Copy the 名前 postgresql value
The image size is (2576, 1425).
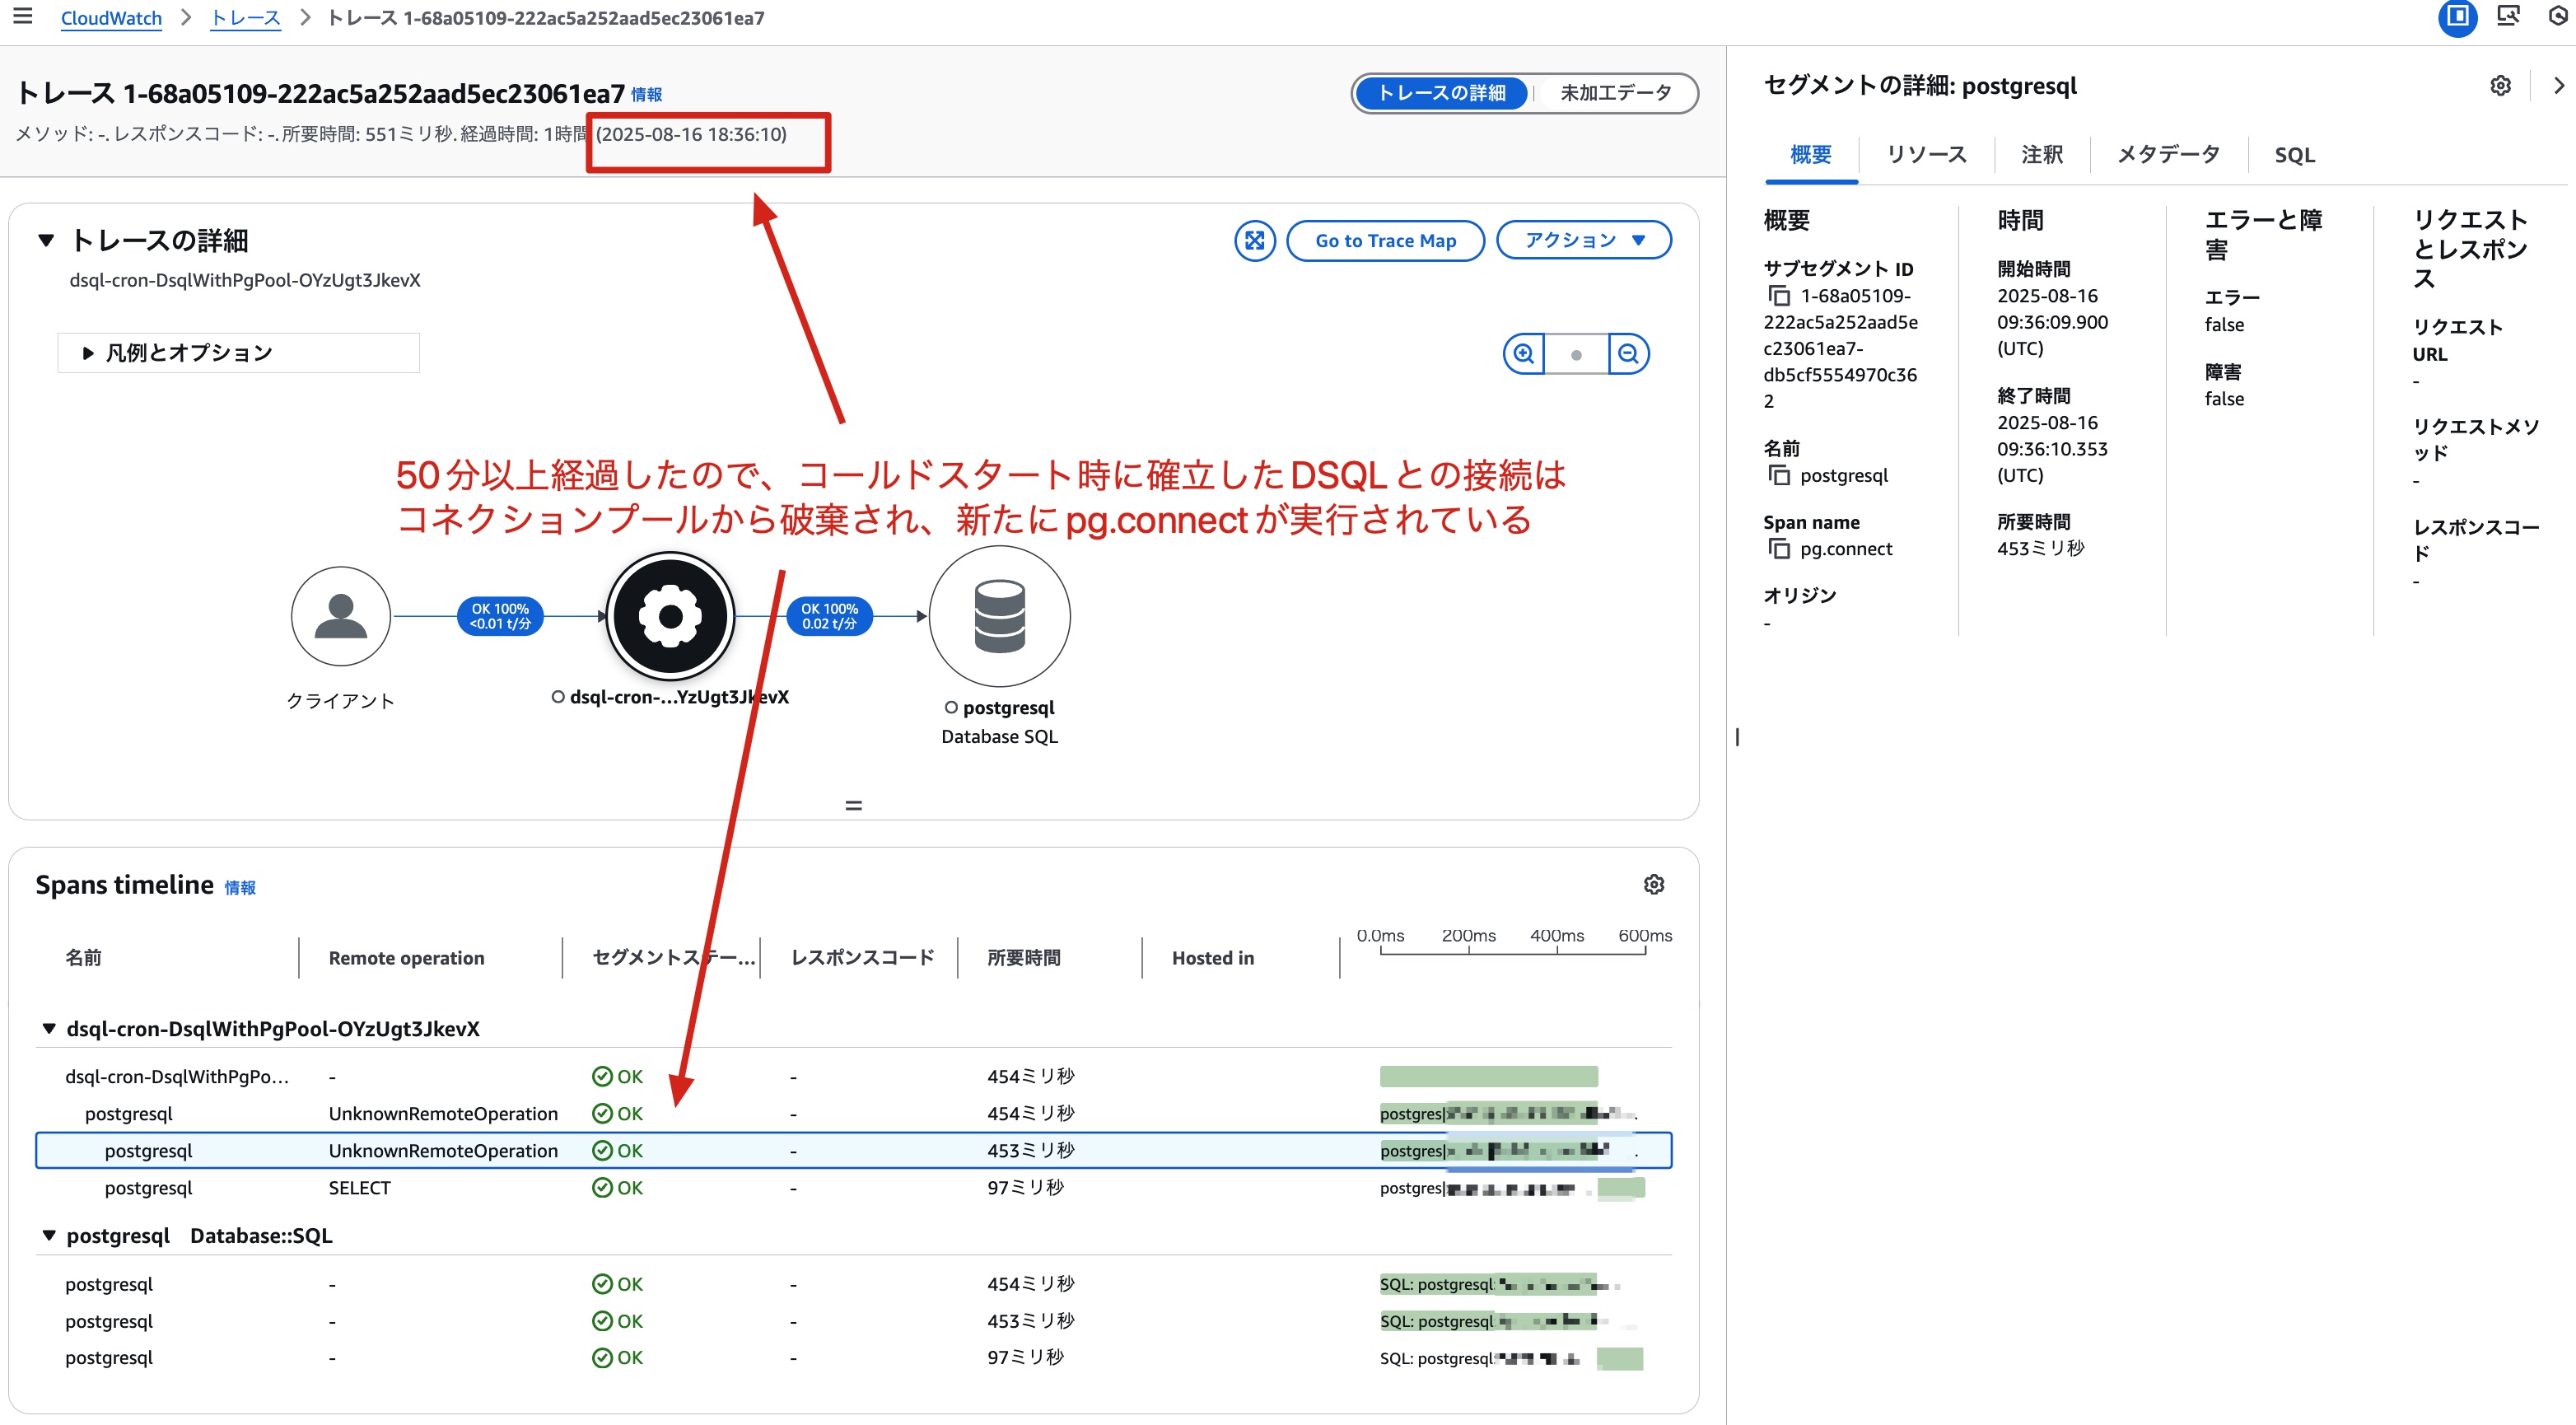[1779, 476]
